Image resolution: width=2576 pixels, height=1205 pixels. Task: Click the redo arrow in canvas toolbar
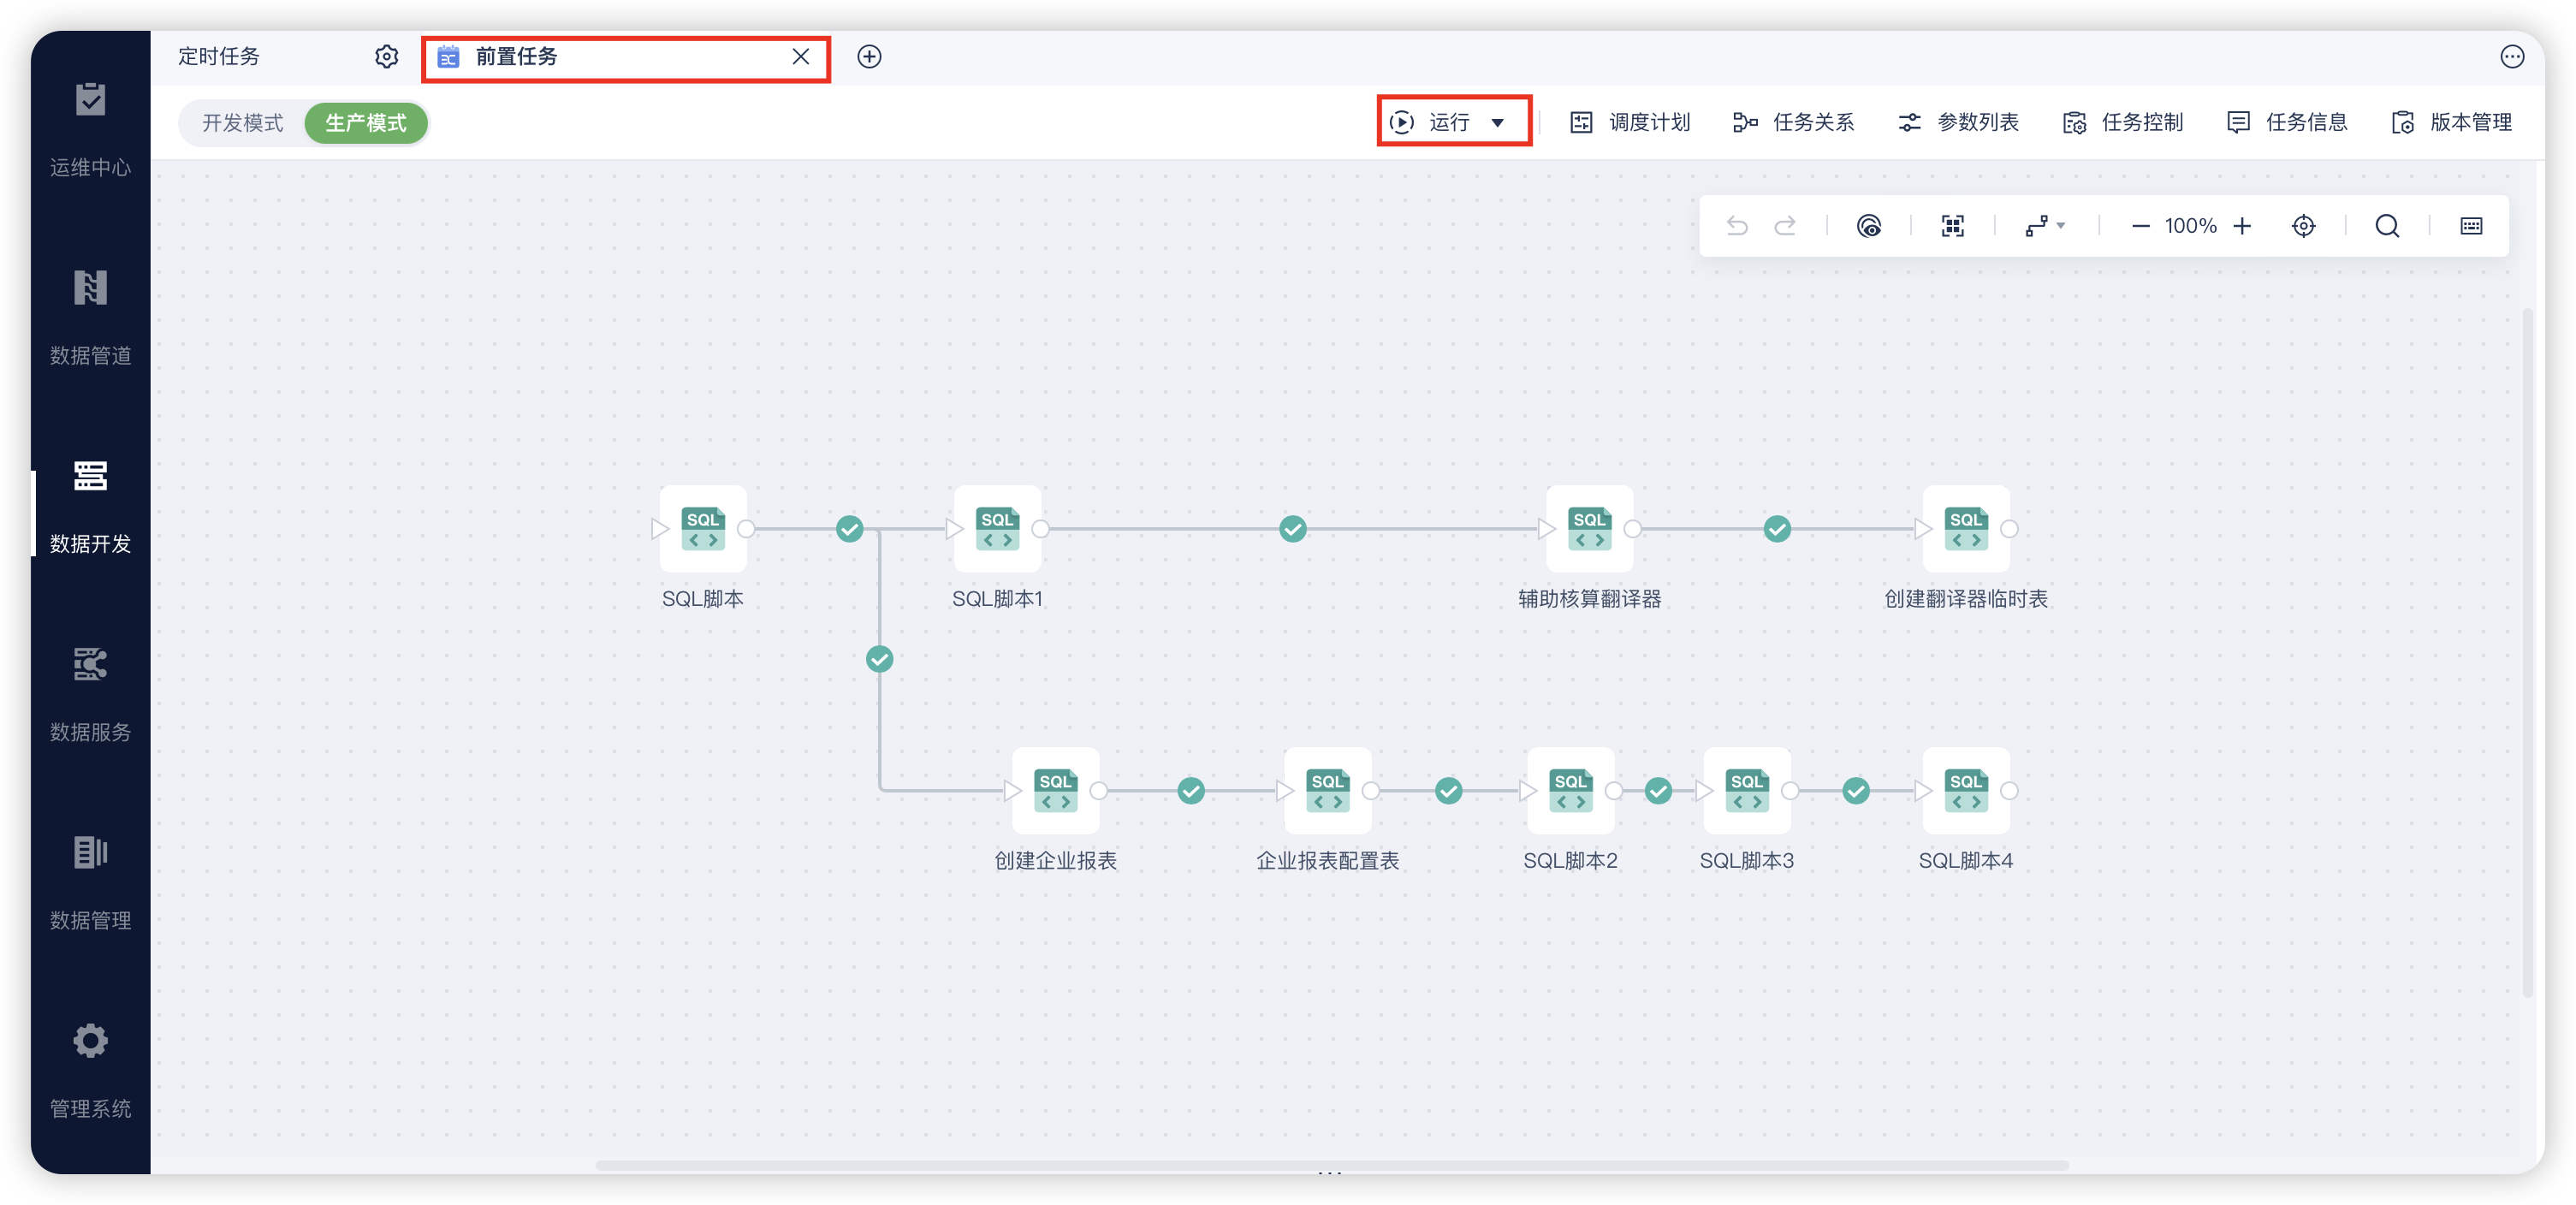coord(1785,226)
